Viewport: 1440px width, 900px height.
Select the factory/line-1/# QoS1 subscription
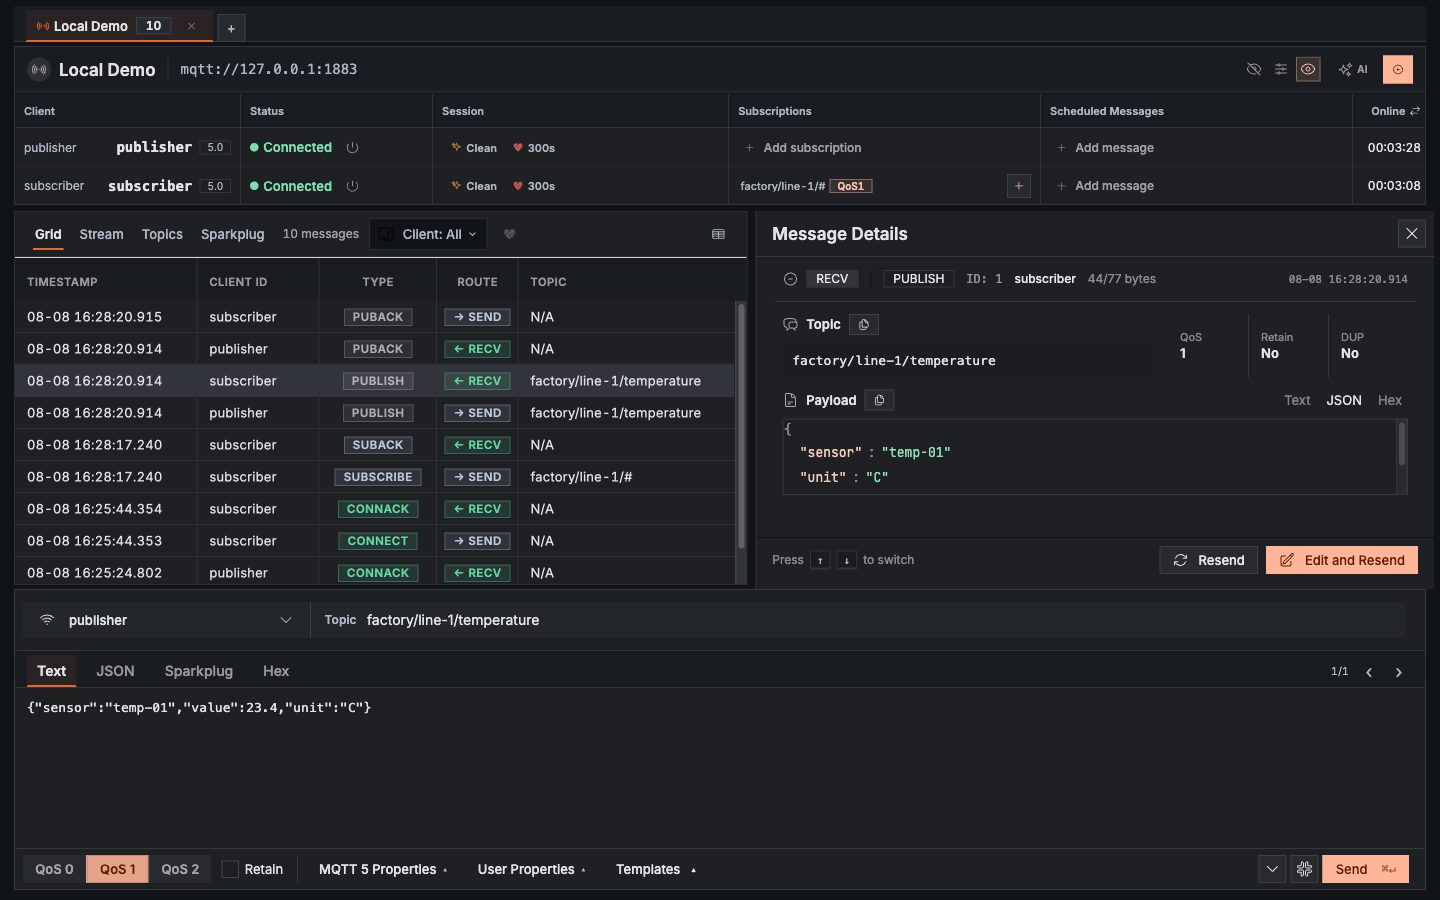pos(806,186)
